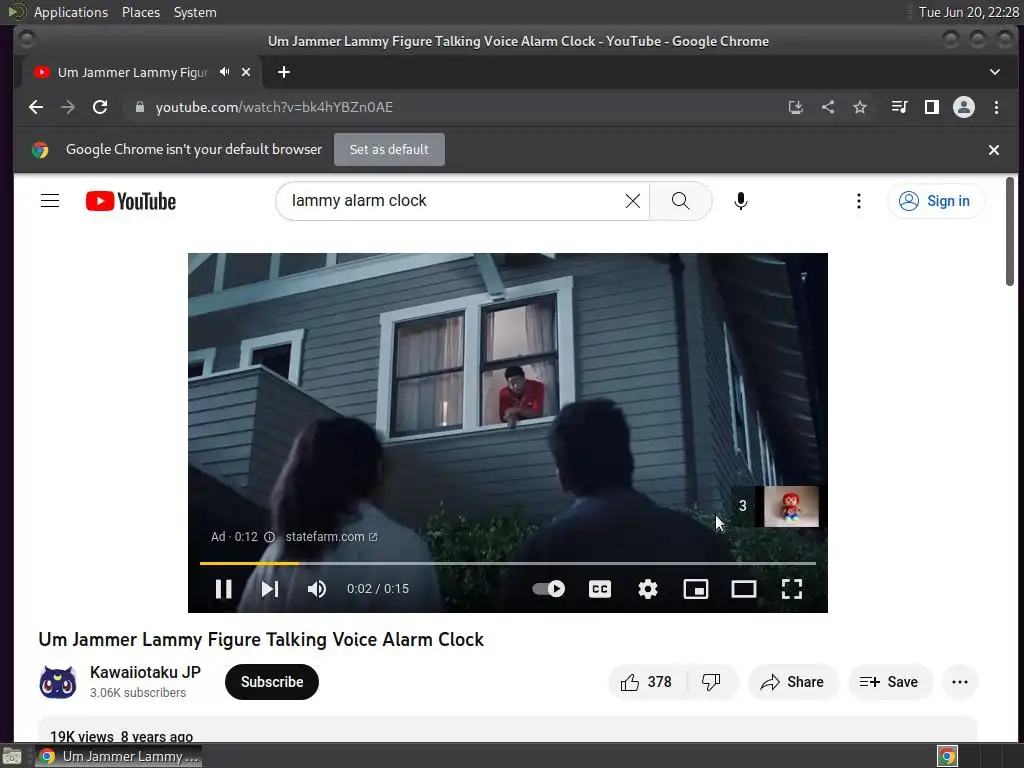
Task: Click the address bar URL
Action: pyautogui.click(x=274, y=107)
